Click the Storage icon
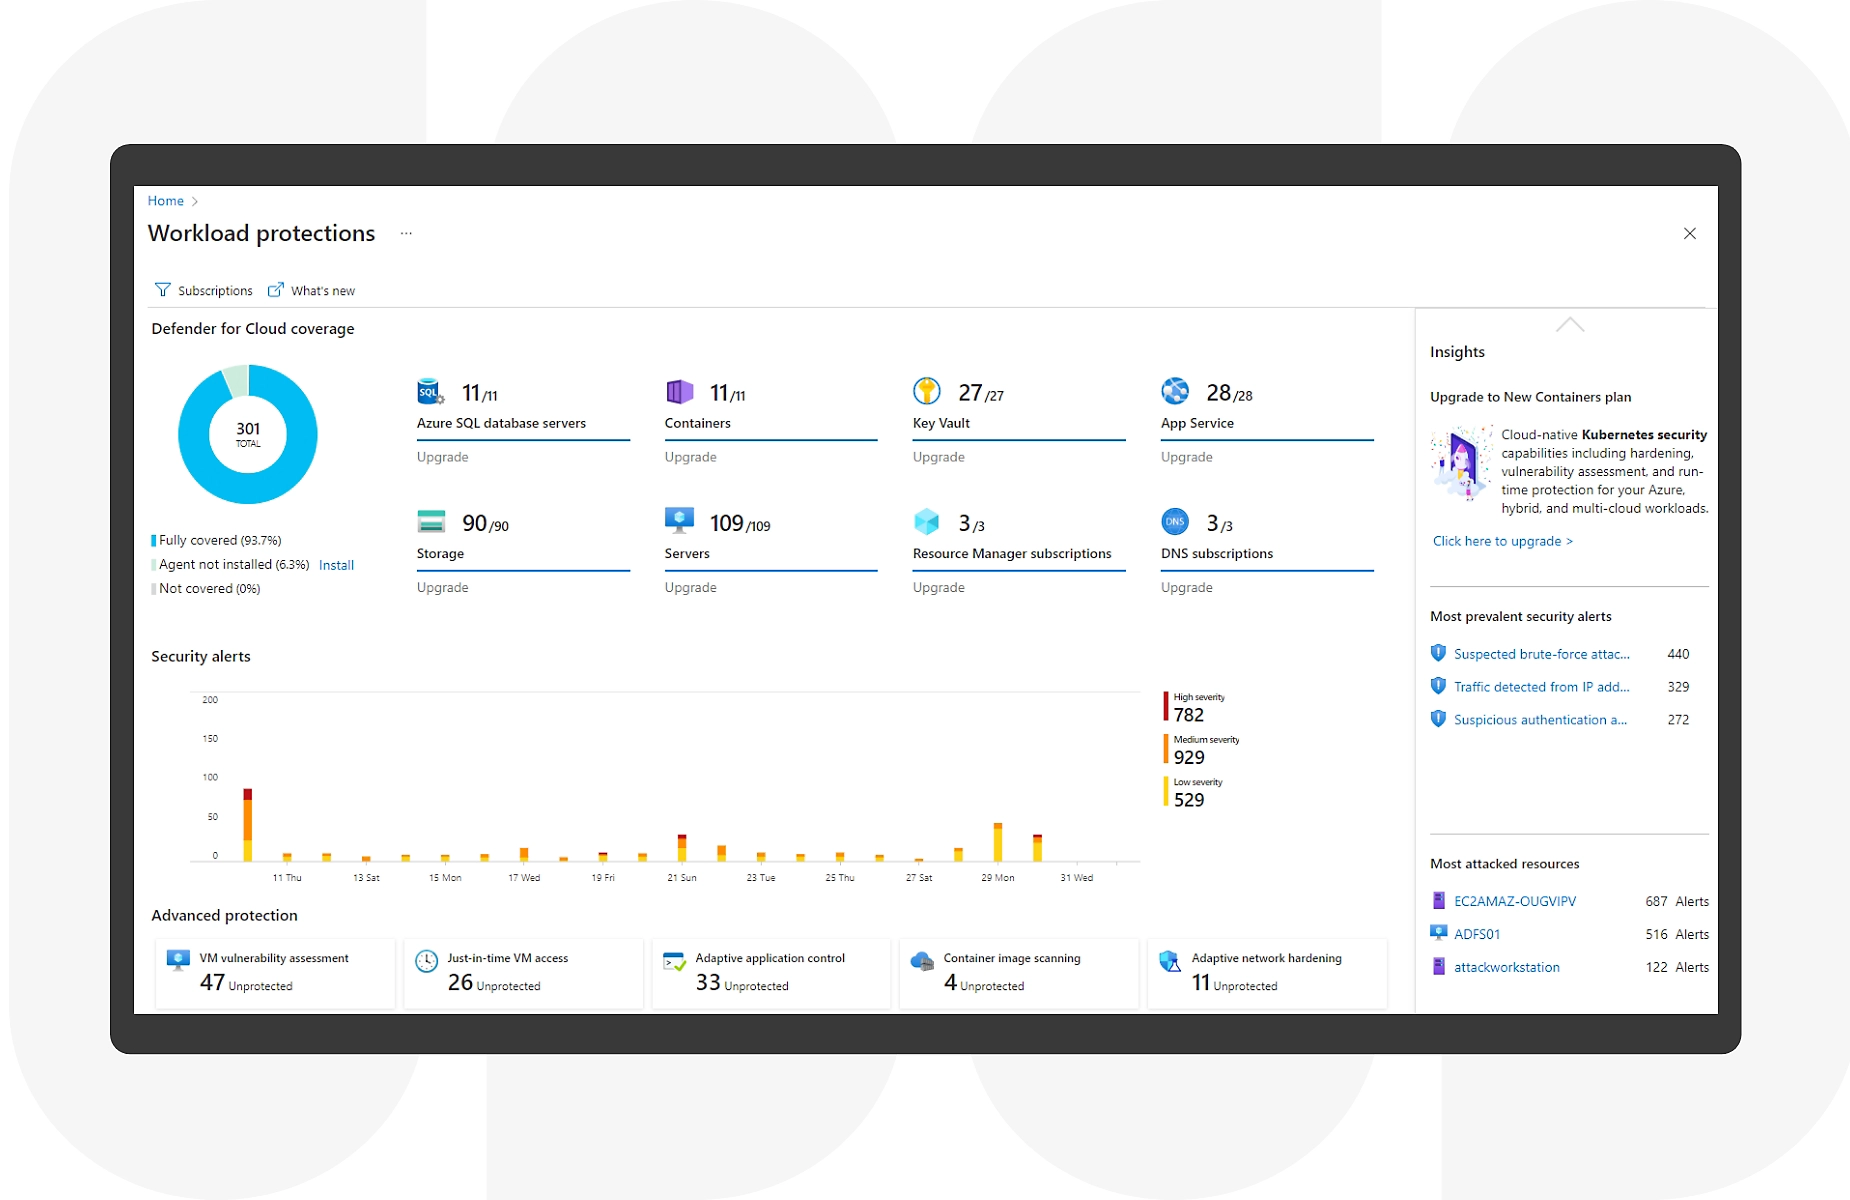The image size is (1850, 1200). pos(431,522)
